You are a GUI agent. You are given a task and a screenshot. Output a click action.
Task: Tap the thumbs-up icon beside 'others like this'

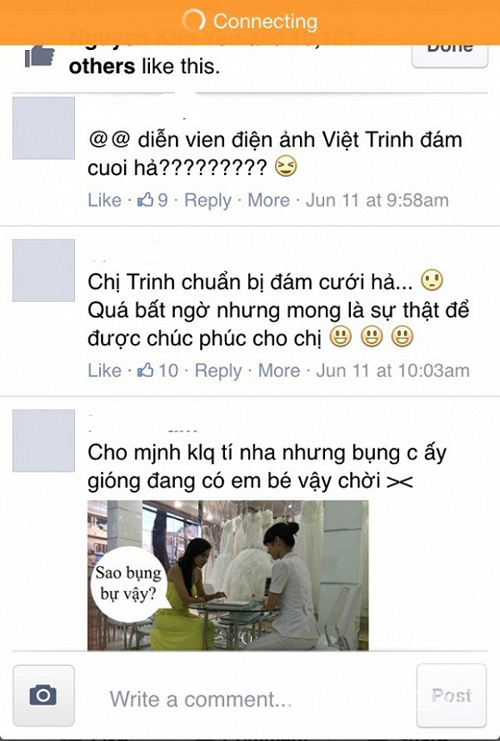(x=40, y=58)
